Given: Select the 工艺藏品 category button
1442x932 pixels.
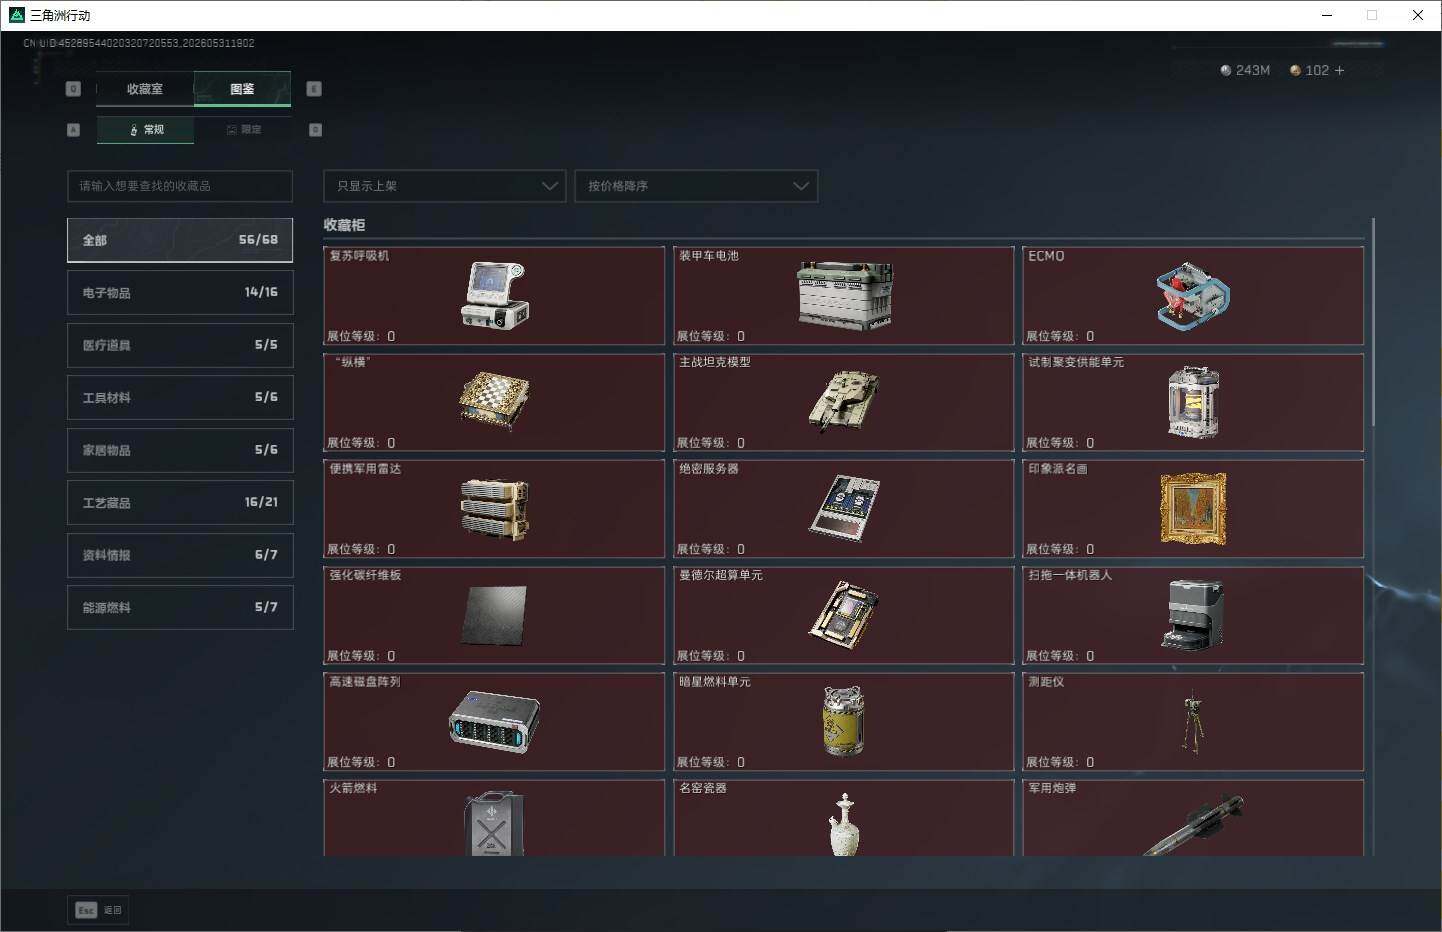Looking at the screenshot, I should [x=180, y=502].
